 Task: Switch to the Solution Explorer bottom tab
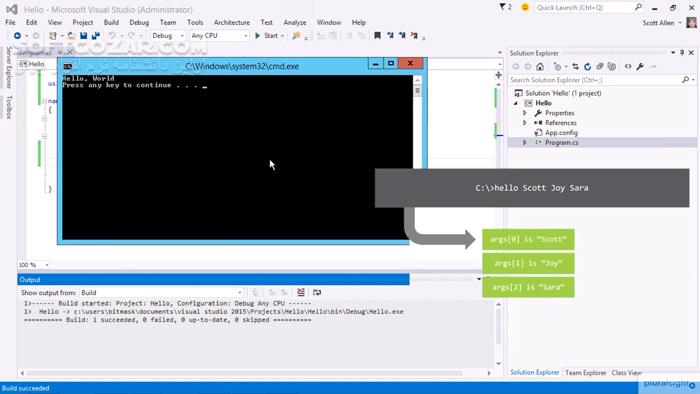pos(534,372)
